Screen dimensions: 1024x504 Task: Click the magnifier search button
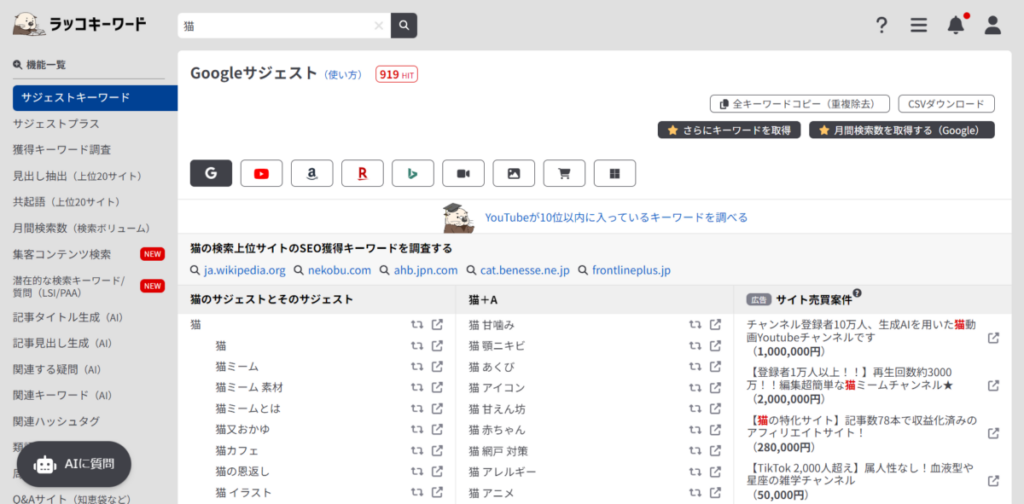(x=404, y=26)
